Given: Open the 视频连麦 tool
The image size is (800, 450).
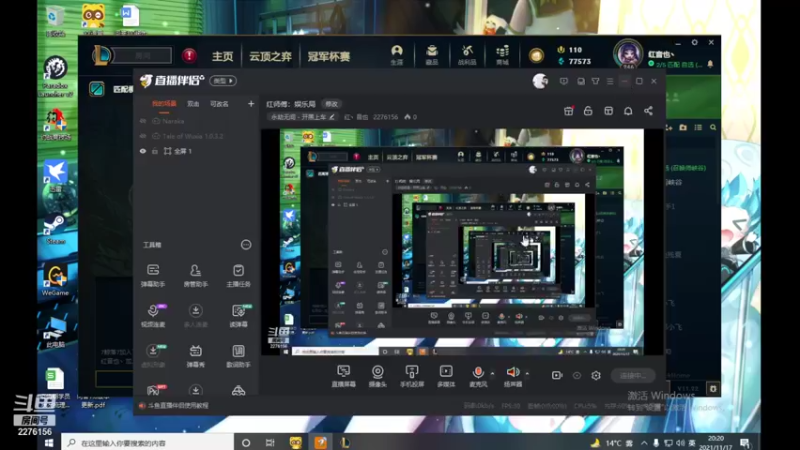Looking at the screenshot, I should click(153, 316).
